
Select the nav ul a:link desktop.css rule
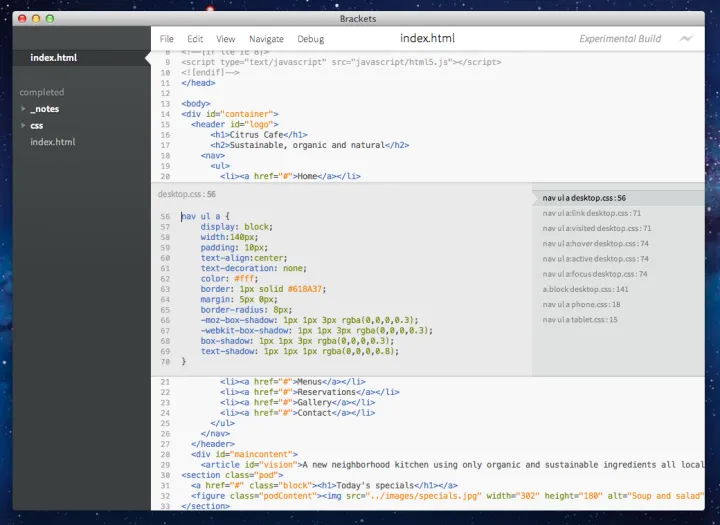click(x=591, y=213)
